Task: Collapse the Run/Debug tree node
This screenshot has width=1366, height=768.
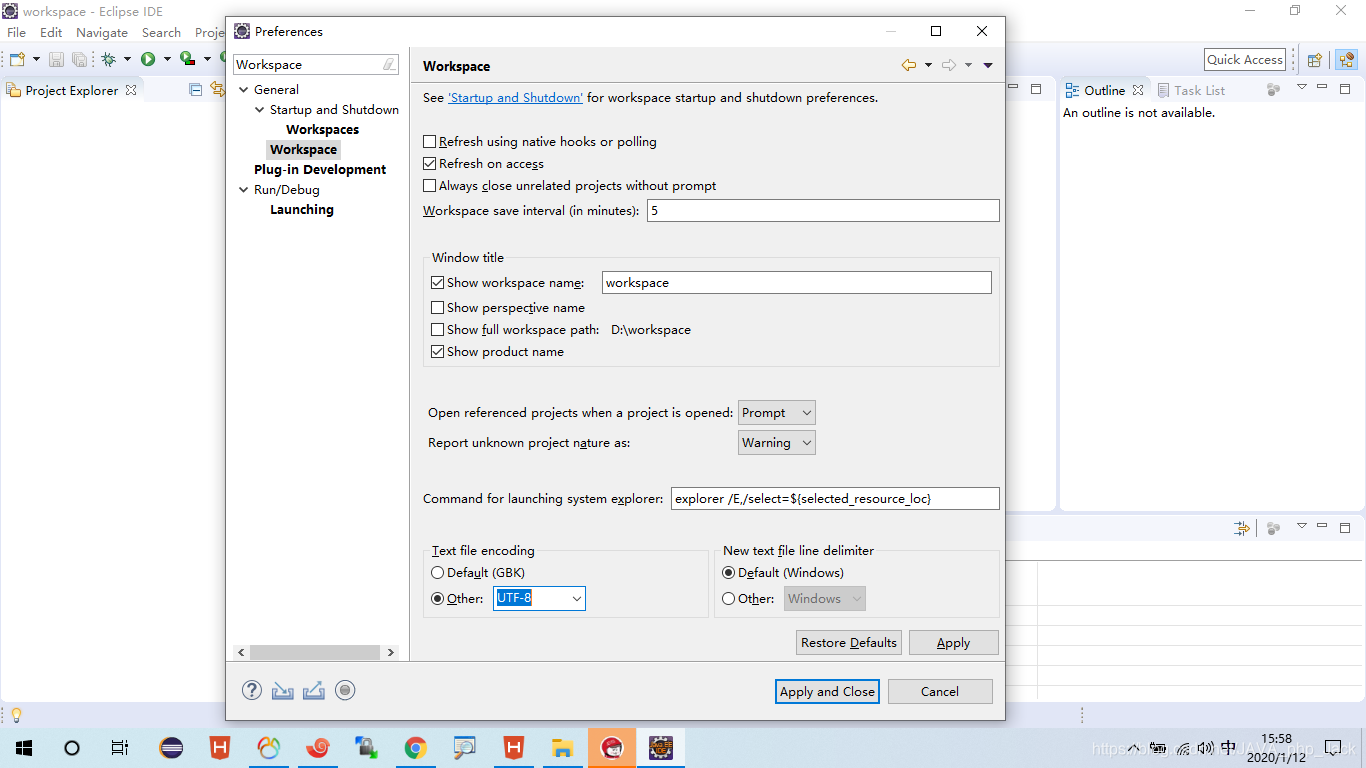Action: click(244, 190)
